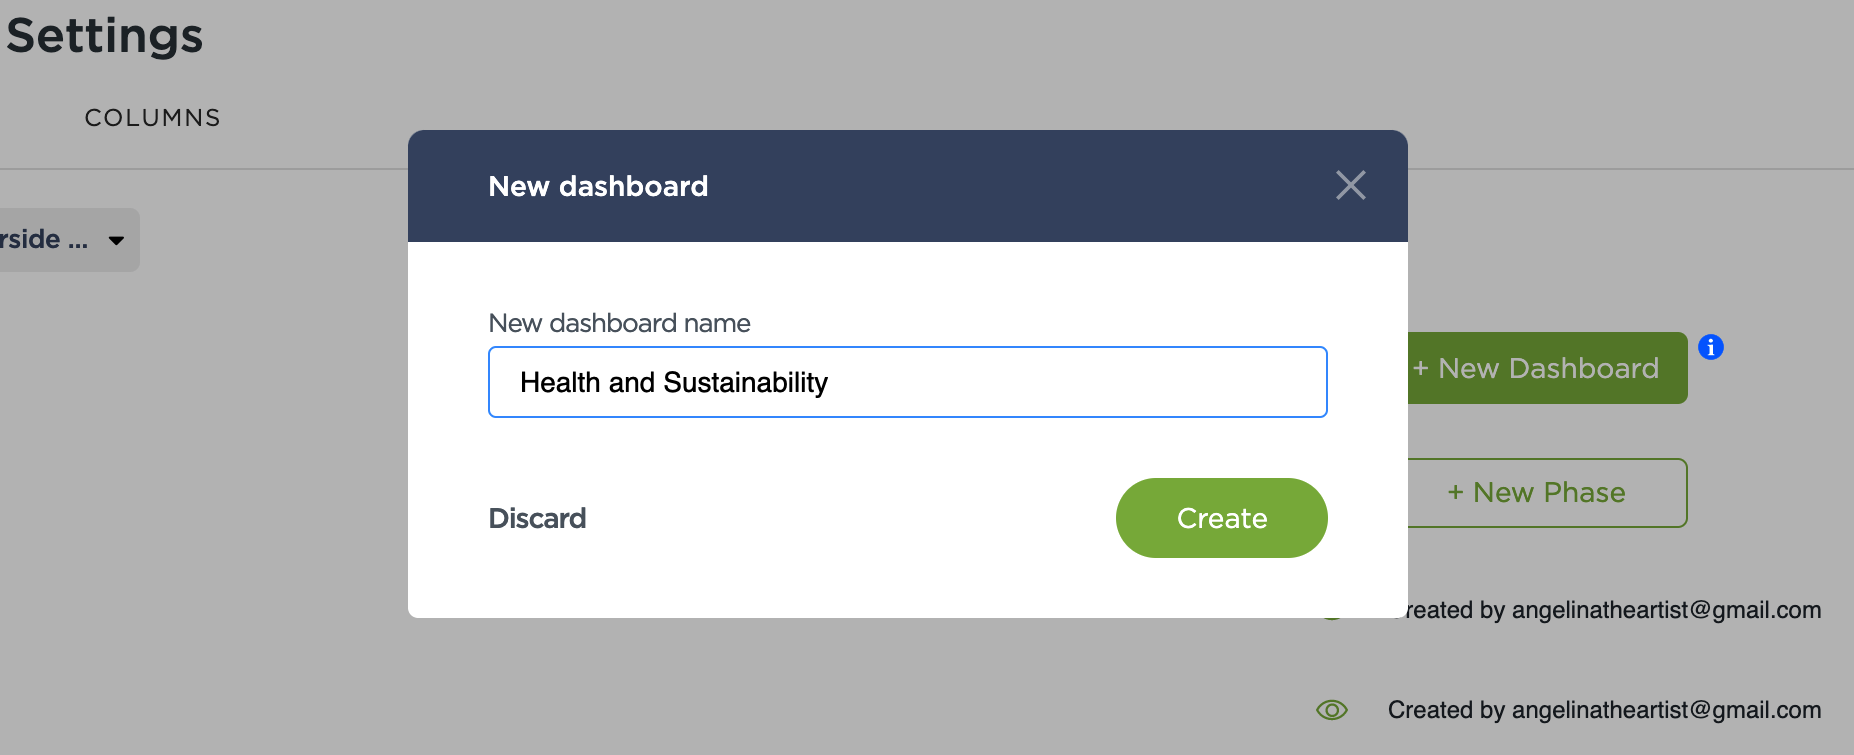Click the blue info icon beside New Dashboard

[1710, 347]
